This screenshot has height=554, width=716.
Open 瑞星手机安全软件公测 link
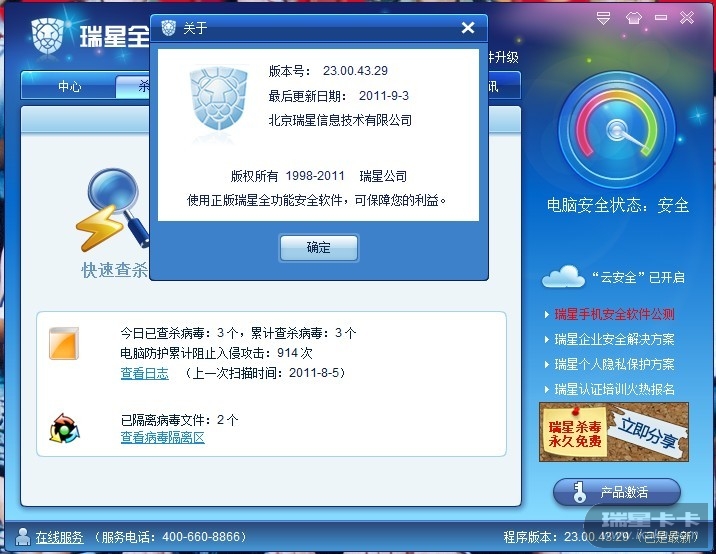click(x=614, y=314)
